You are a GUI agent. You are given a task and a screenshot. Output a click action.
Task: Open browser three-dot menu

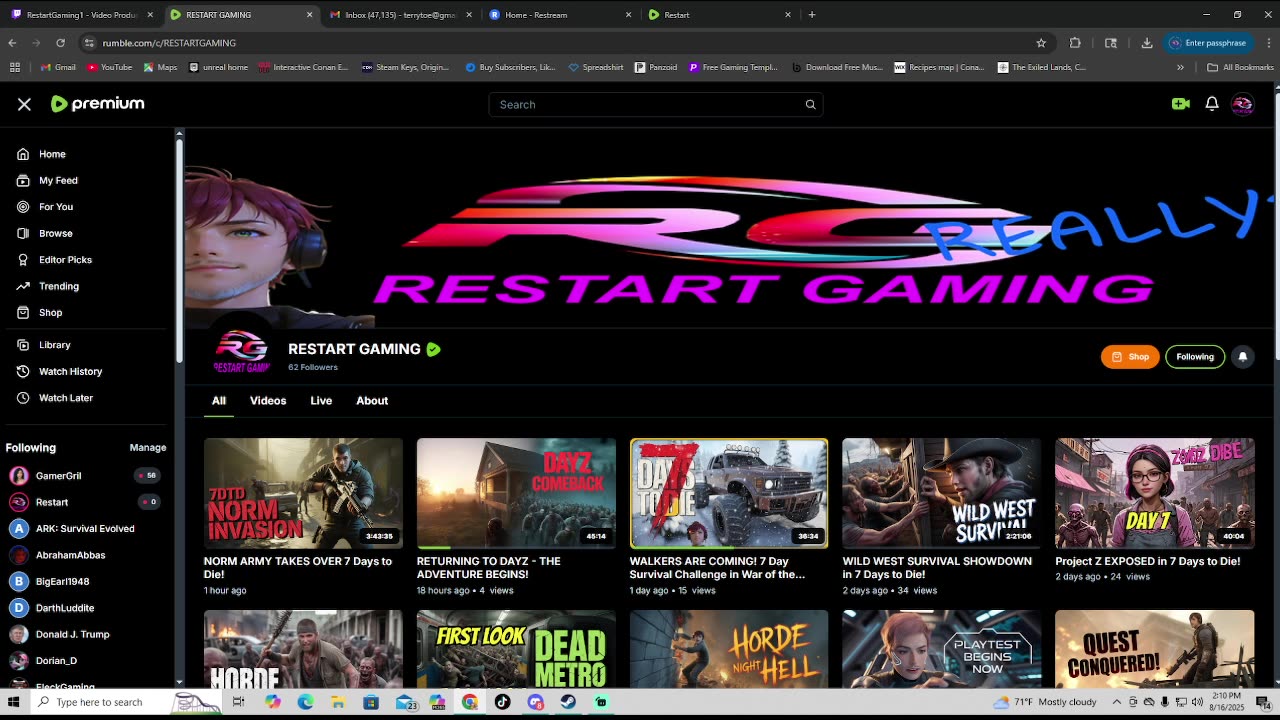[1268, 43]
